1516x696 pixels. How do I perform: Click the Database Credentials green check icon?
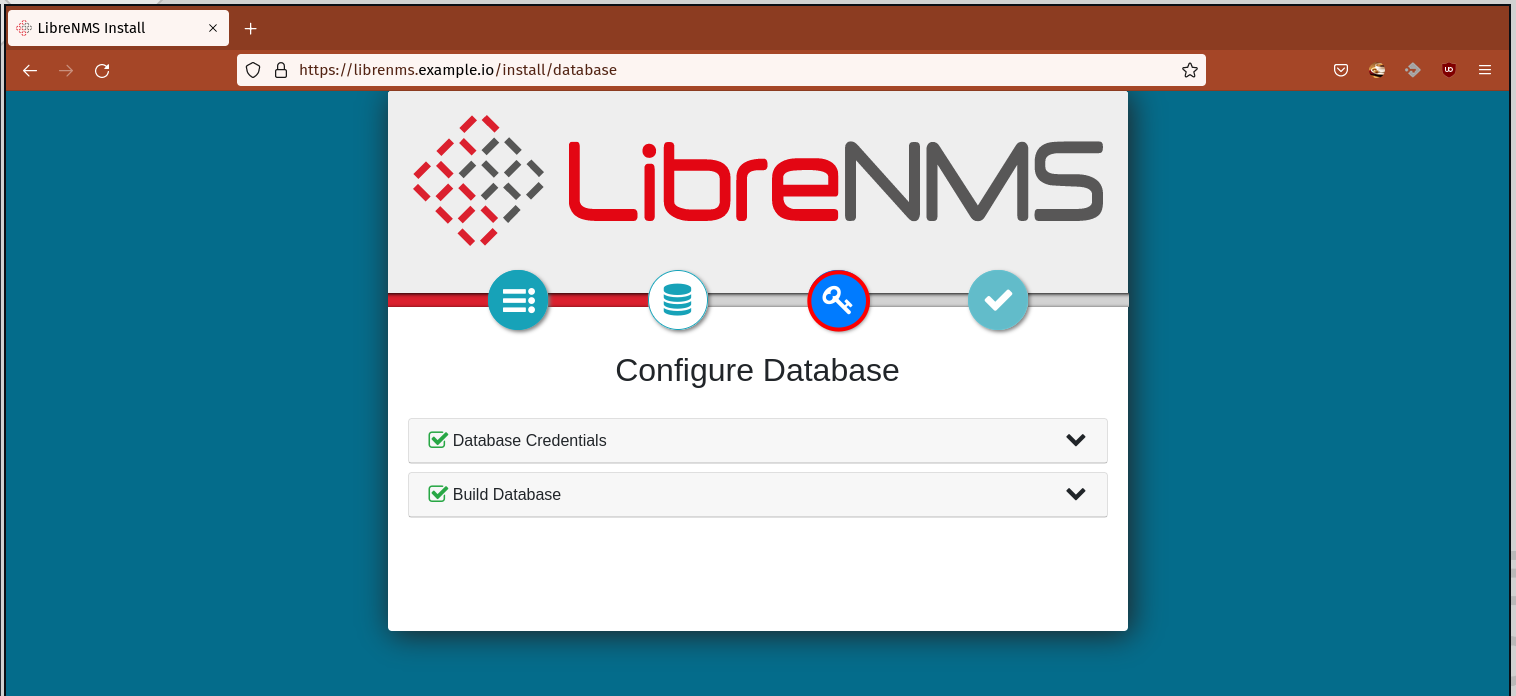[x=437, y=440]
